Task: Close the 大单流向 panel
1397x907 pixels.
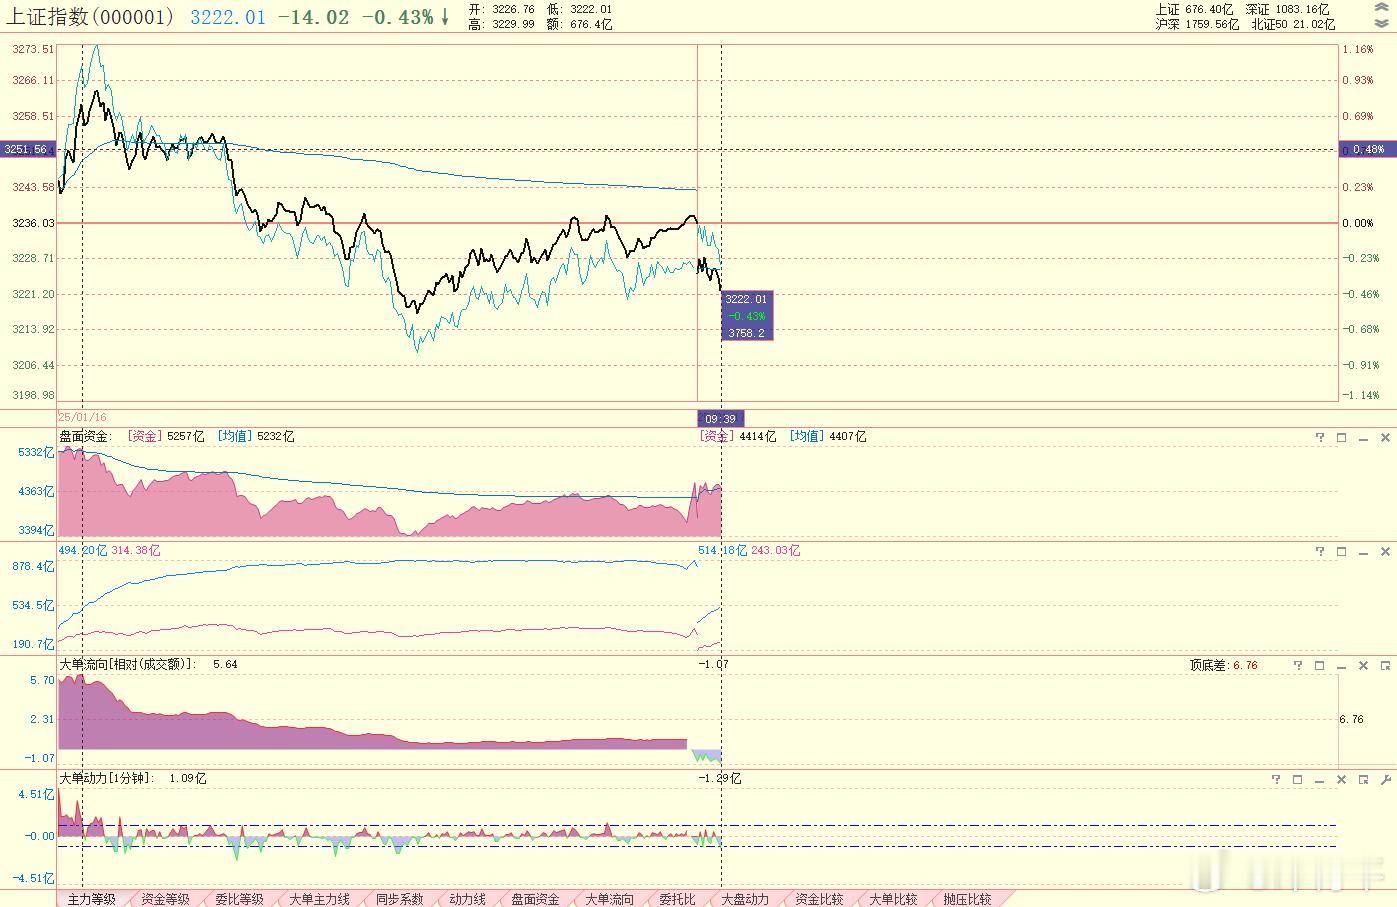Action: (1364, 666)
